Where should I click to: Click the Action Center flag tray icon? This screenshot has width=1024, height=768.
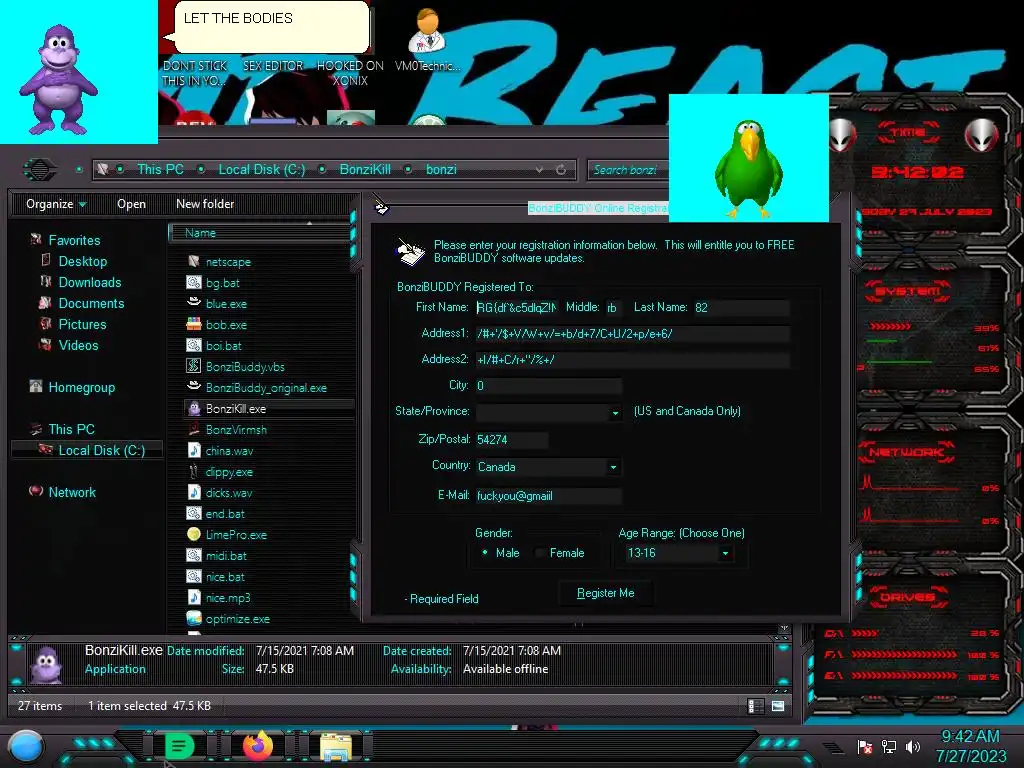(x=865, y=746)
